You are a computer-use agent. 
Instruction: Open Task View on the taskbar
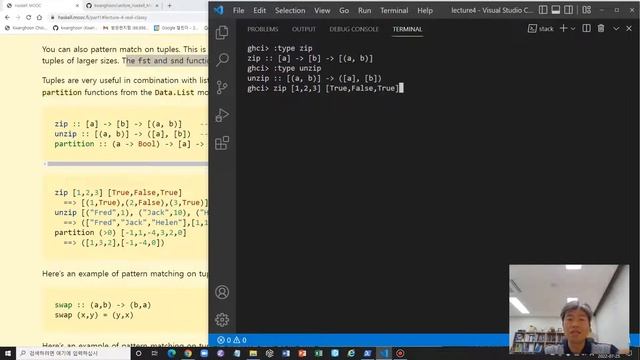tap(155, 353)
